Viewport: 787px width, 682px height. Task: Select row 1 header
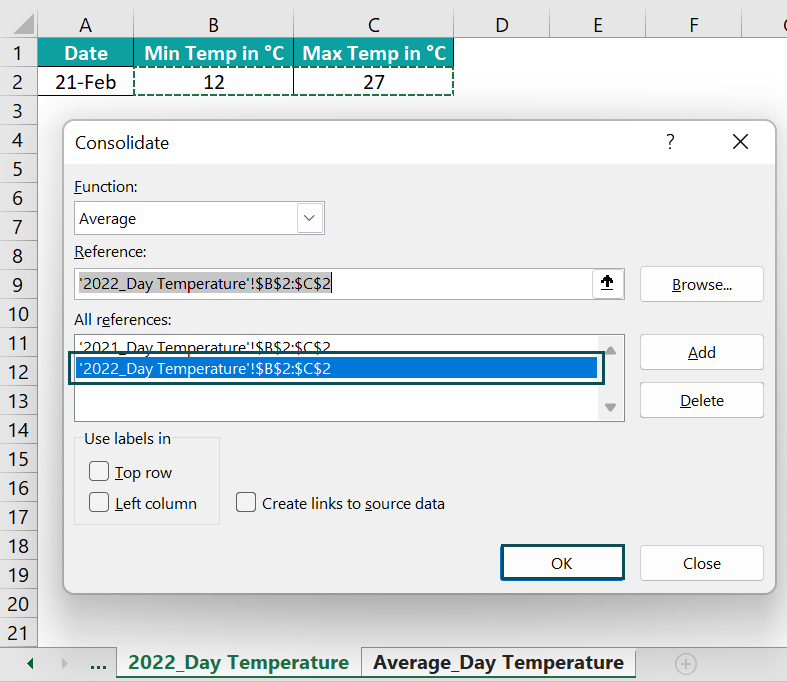[18, 53]
